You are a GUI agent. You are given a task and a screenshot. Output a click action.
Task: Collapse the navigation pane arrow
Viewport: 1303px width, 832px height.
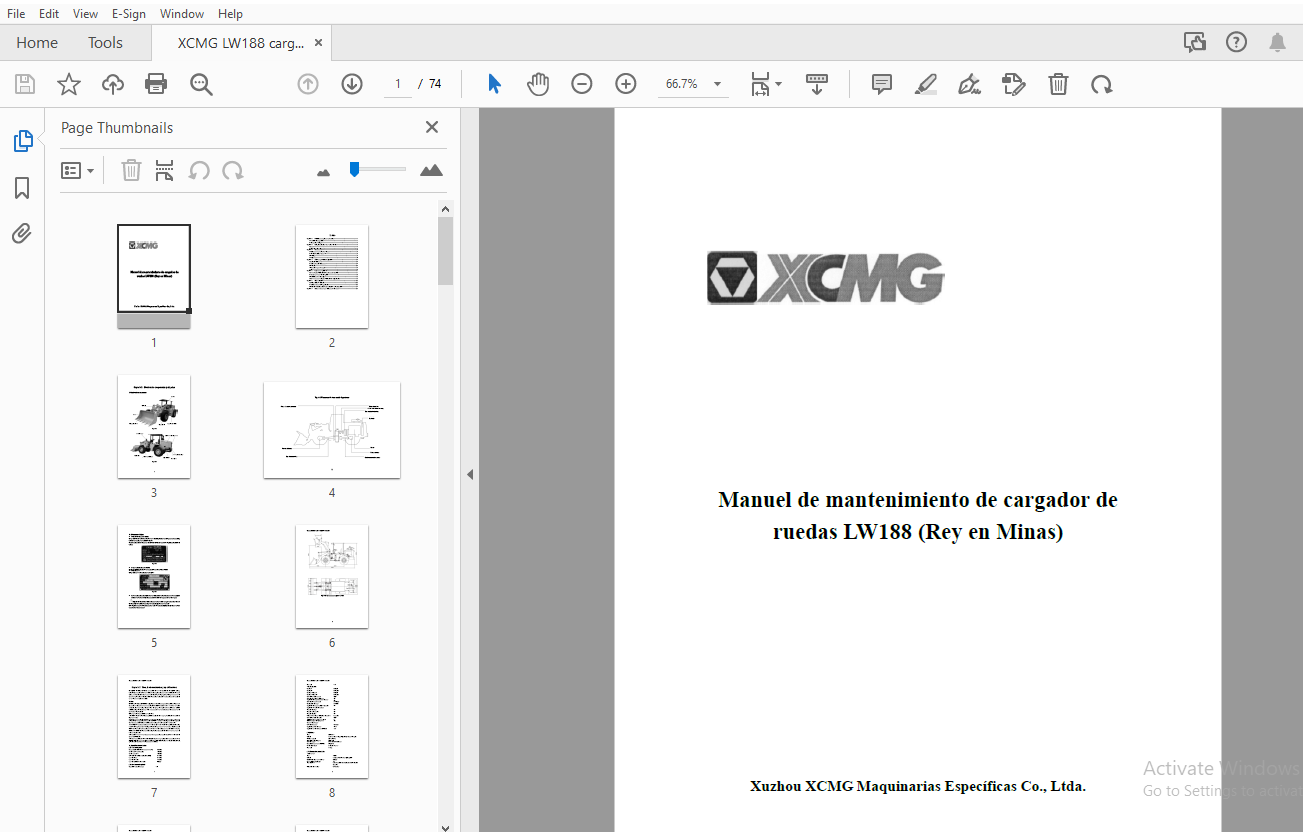[x=470, y=474]
